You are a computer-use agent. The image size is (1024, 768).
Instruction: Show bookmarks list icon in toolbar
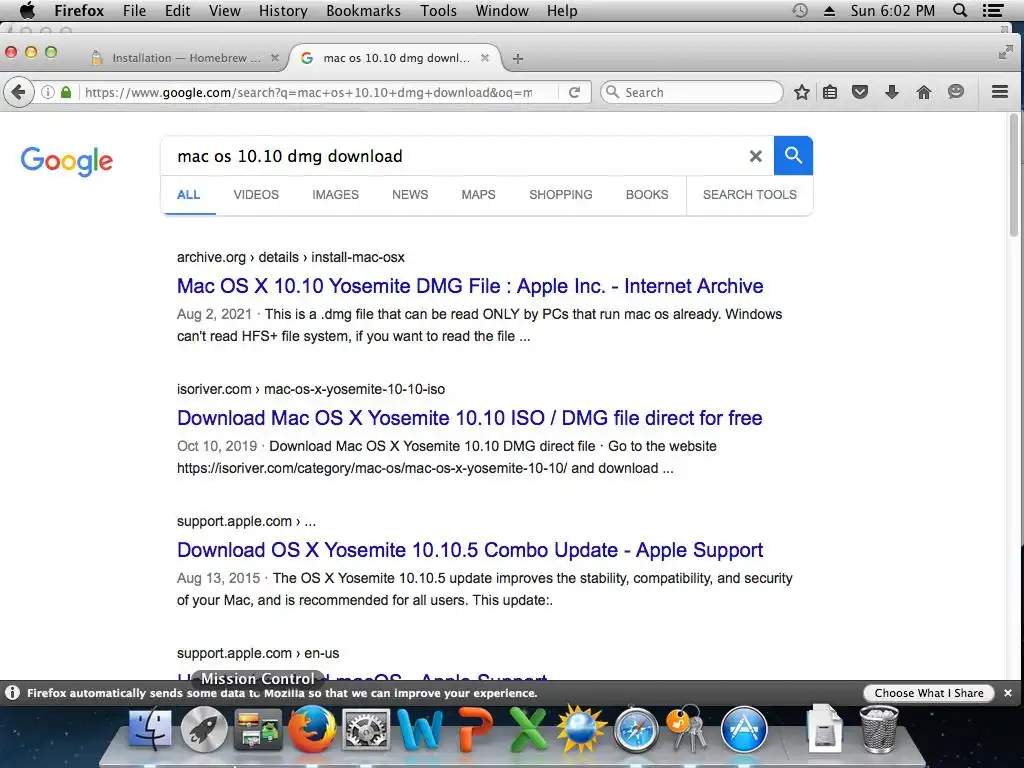829,92
